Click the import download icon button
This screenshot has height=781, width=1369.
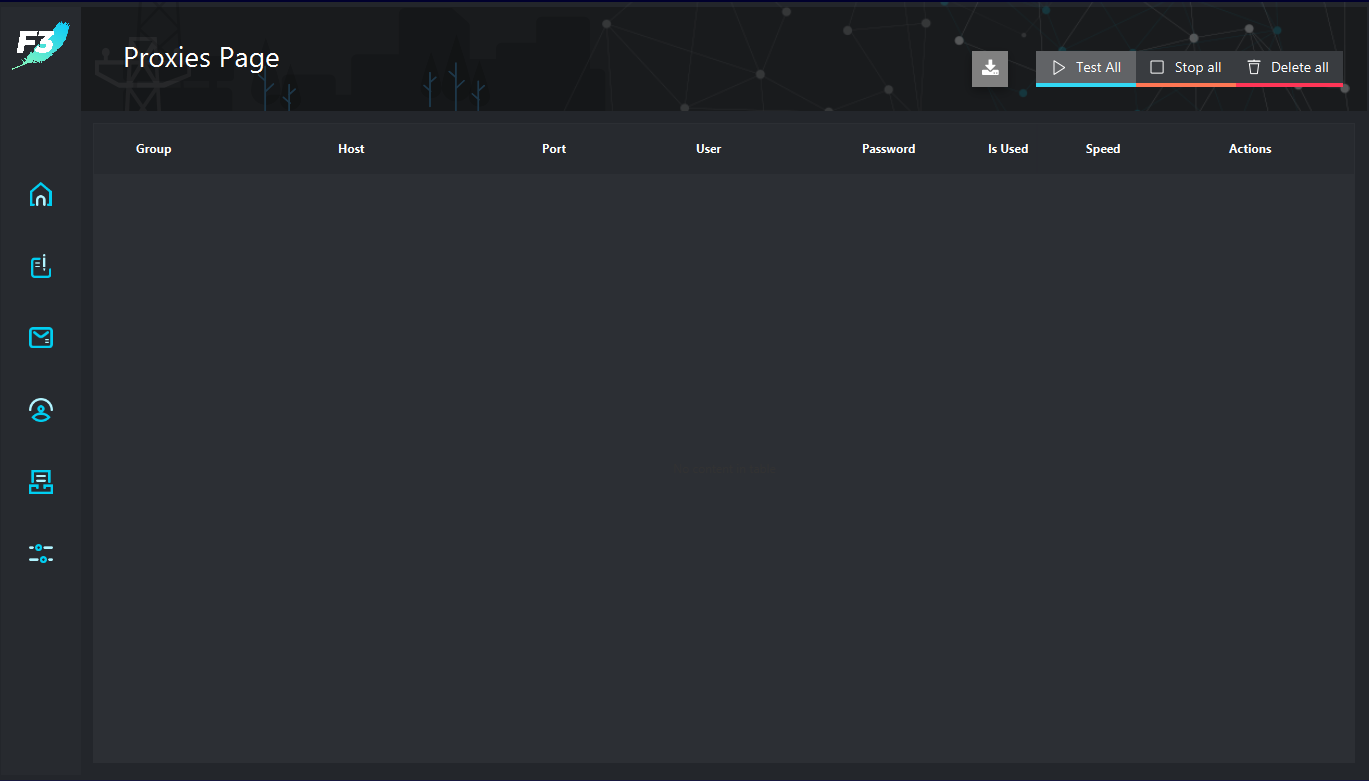tap(989, 68)
